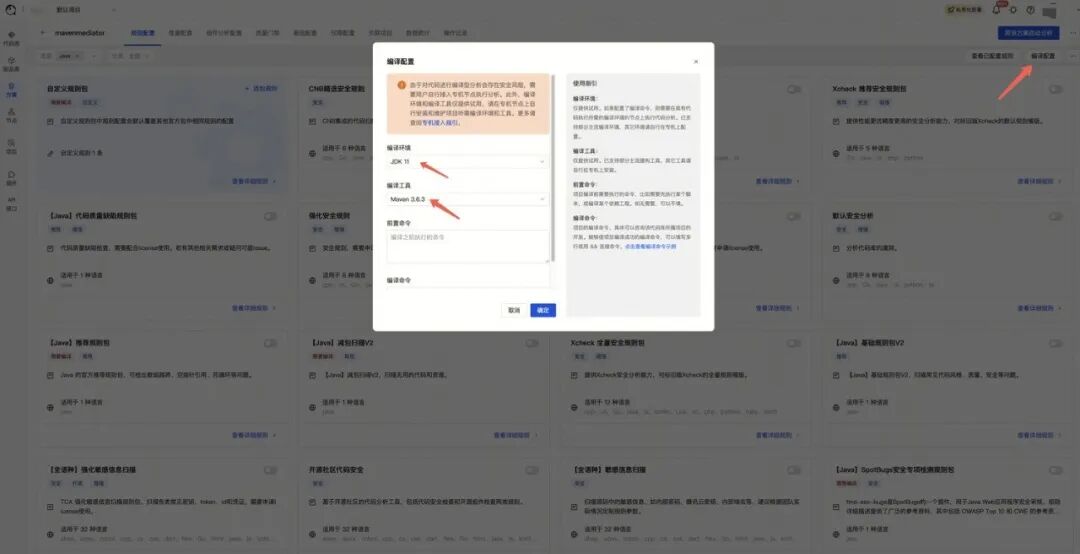1080x554 pixels.
Task: Click into the 编译命令 field in the dialog
Action: tap(467, 289)
